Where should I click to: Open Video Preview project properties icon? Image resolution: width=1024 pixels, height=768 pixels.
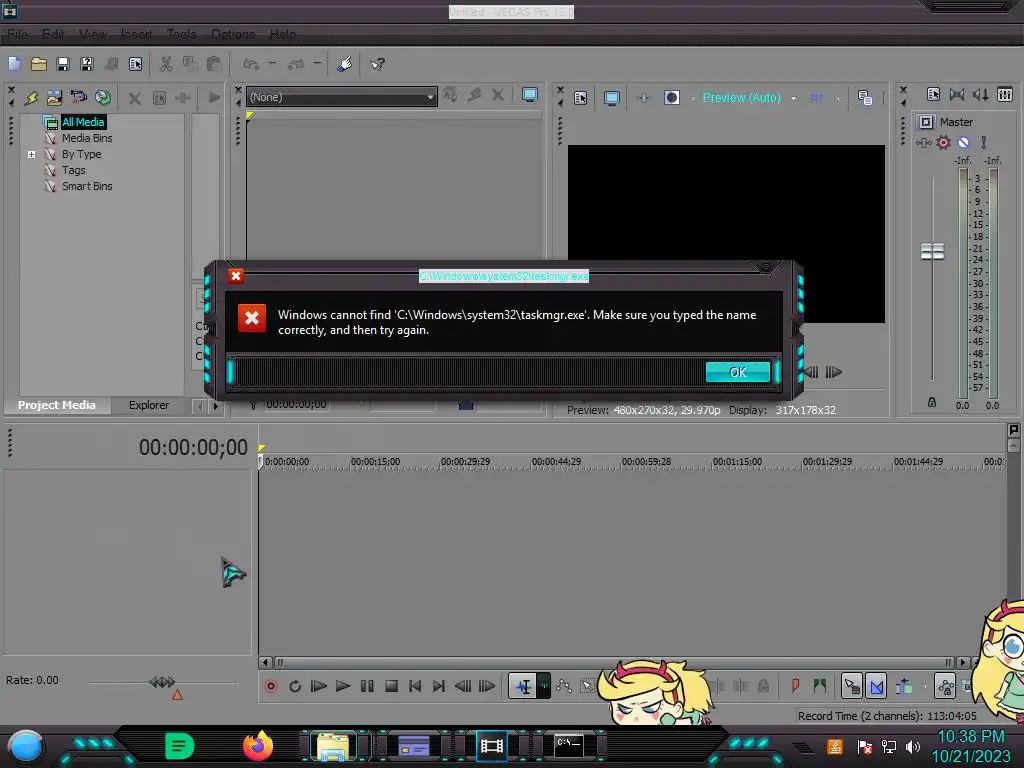(580, 98)
